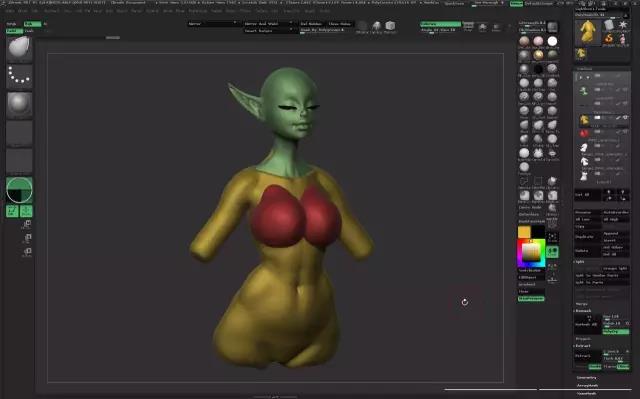This screenshot has height=399, width=640.
Task: Open the Smart ReSym dropdown
Action: [x=269, y=31]
